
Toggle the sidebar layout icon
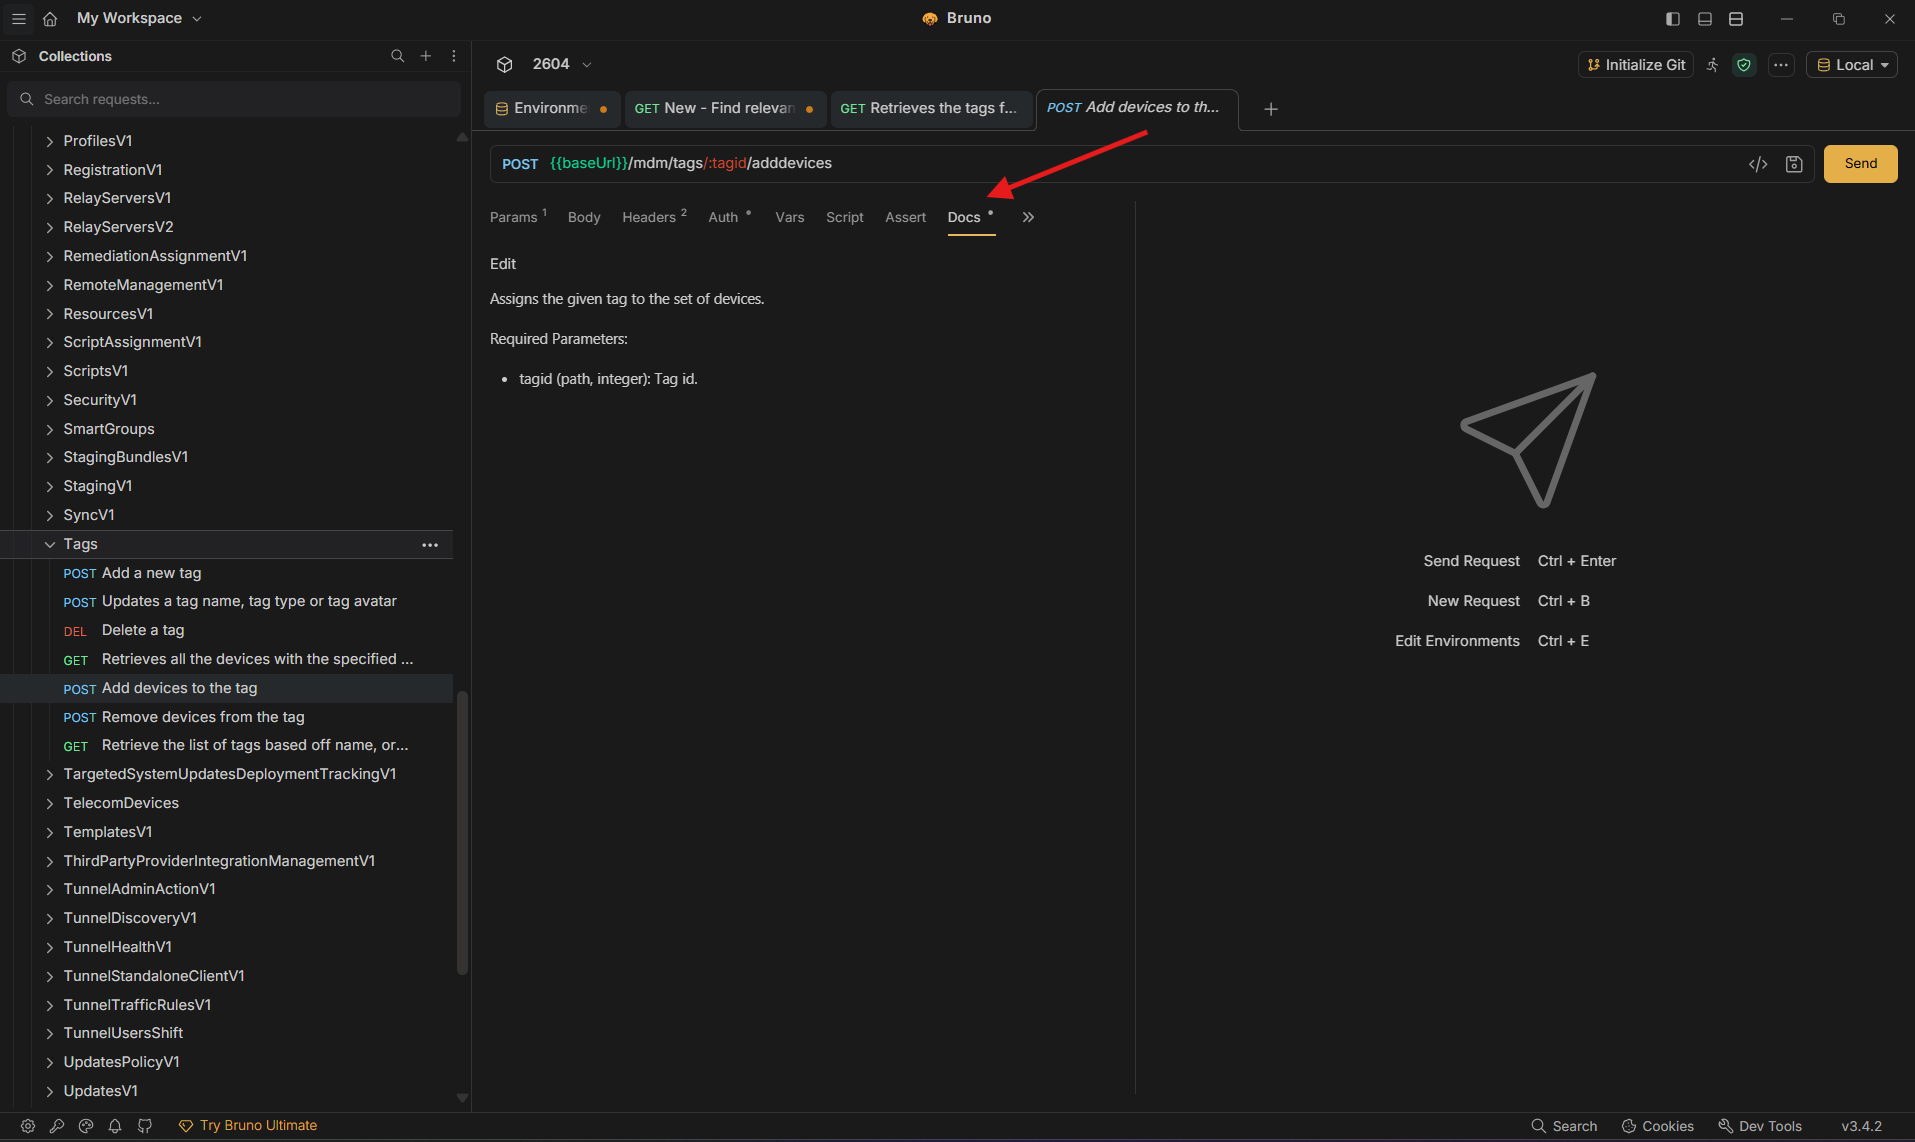[1673, 18]
